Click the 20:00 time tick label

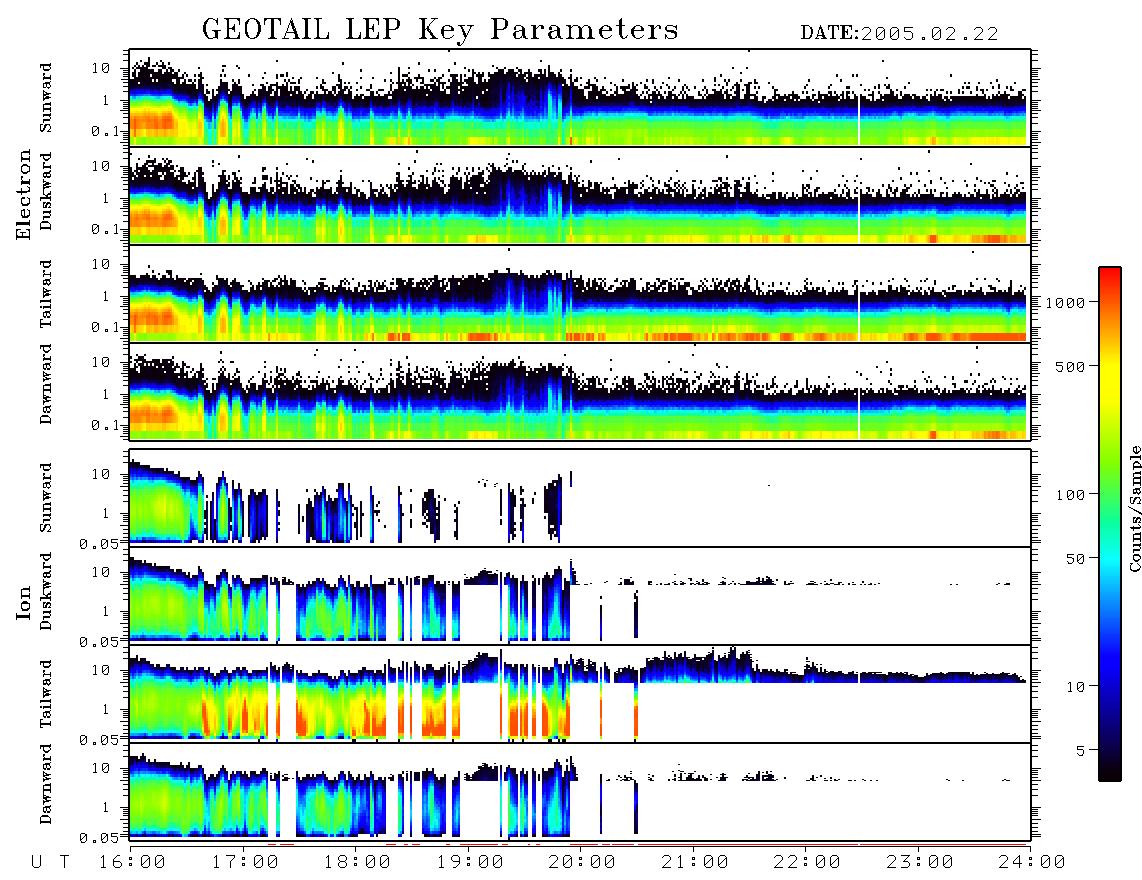(582, 863)
